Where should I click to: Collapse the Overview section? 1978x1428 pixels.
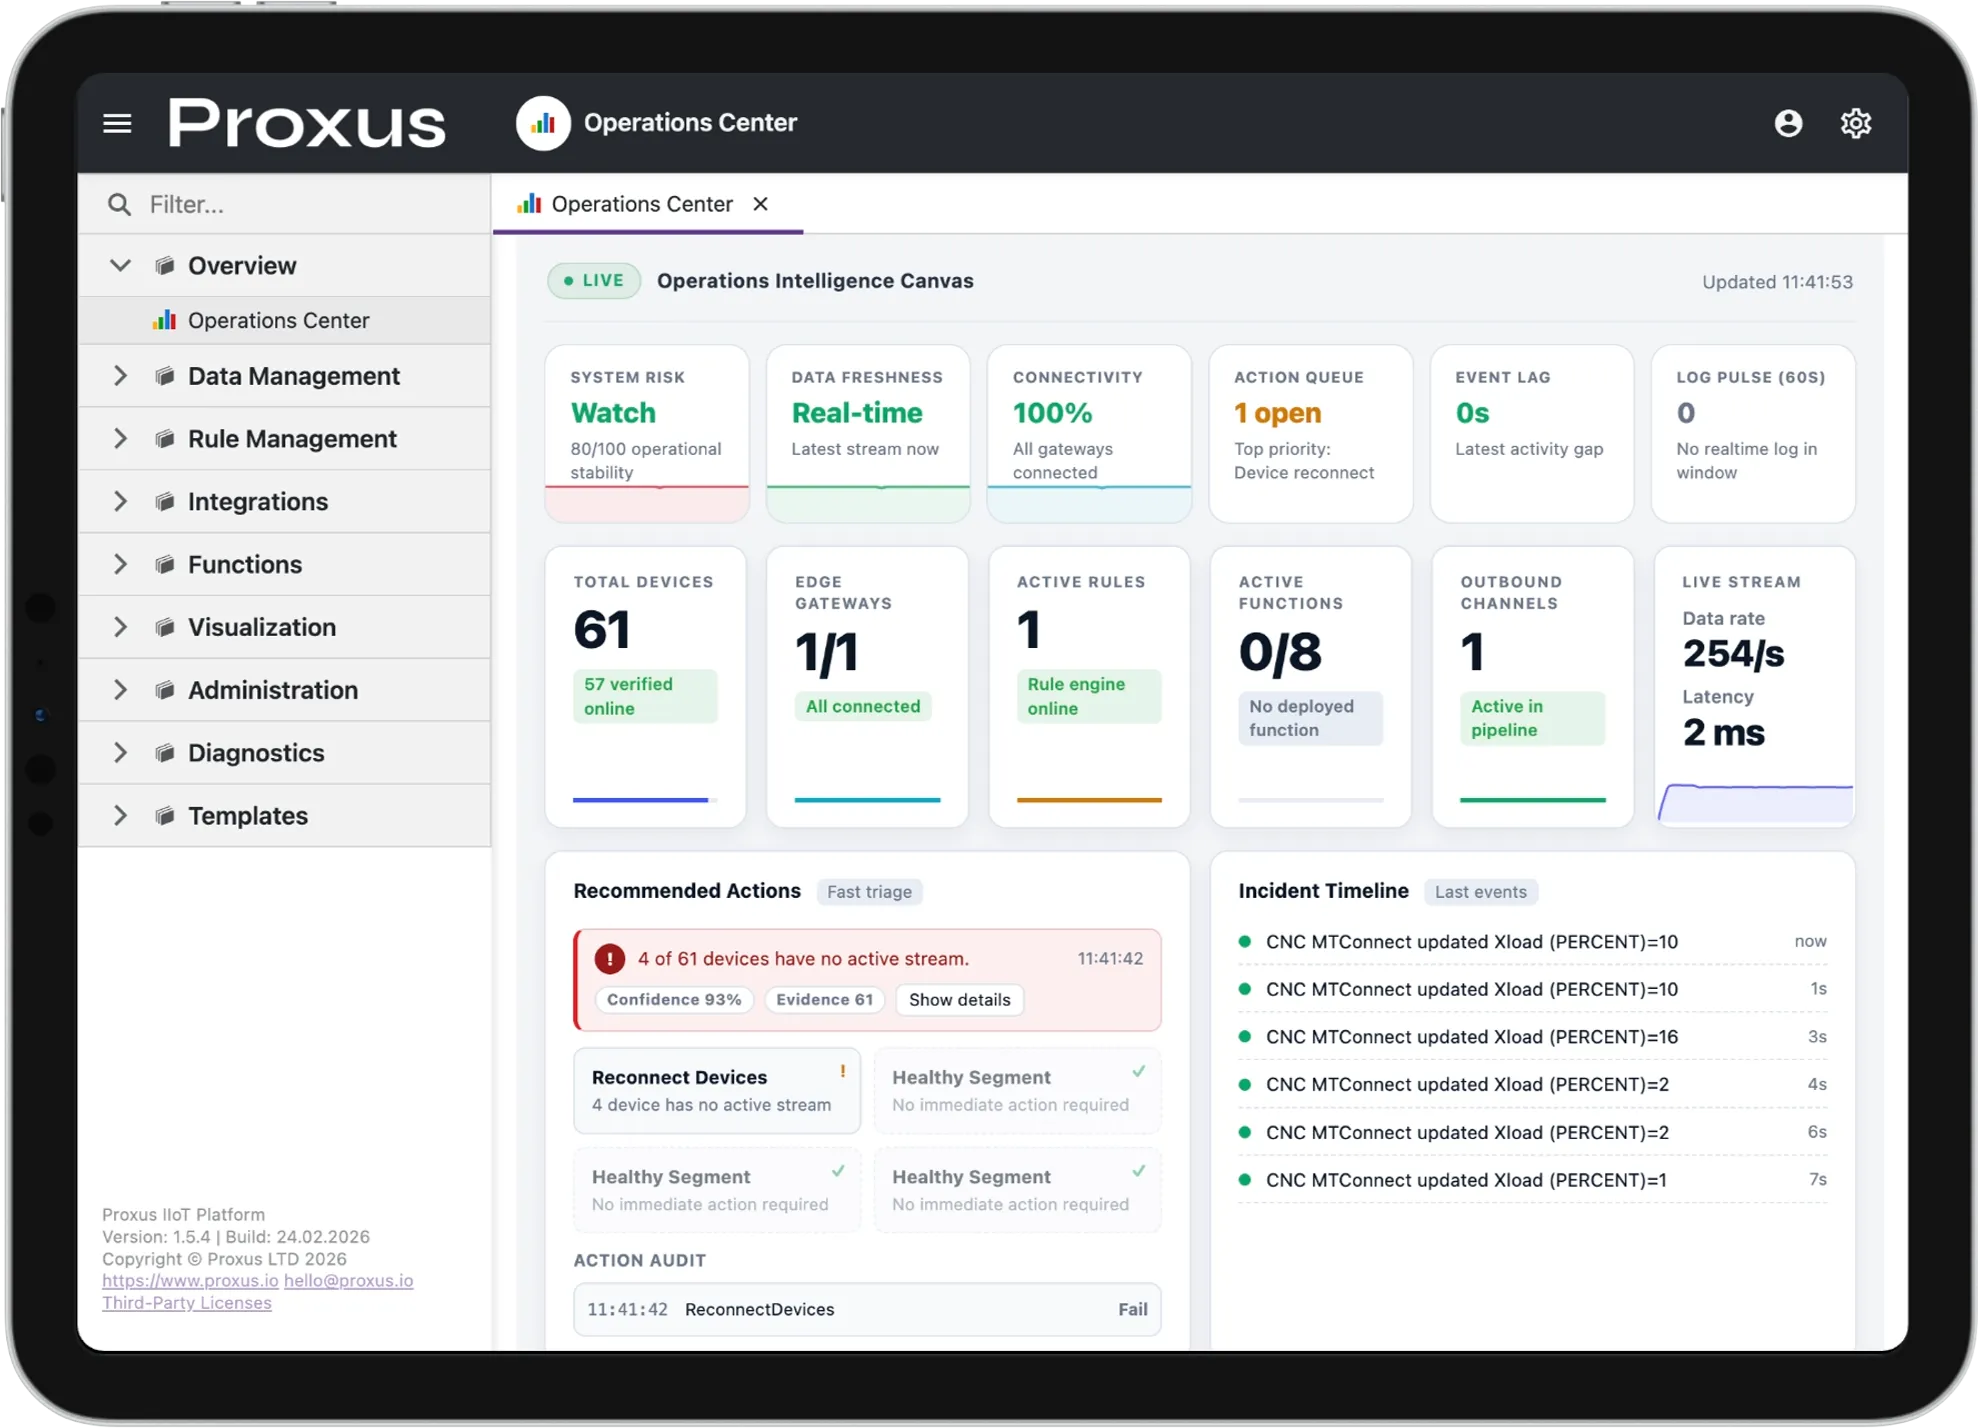120,265
